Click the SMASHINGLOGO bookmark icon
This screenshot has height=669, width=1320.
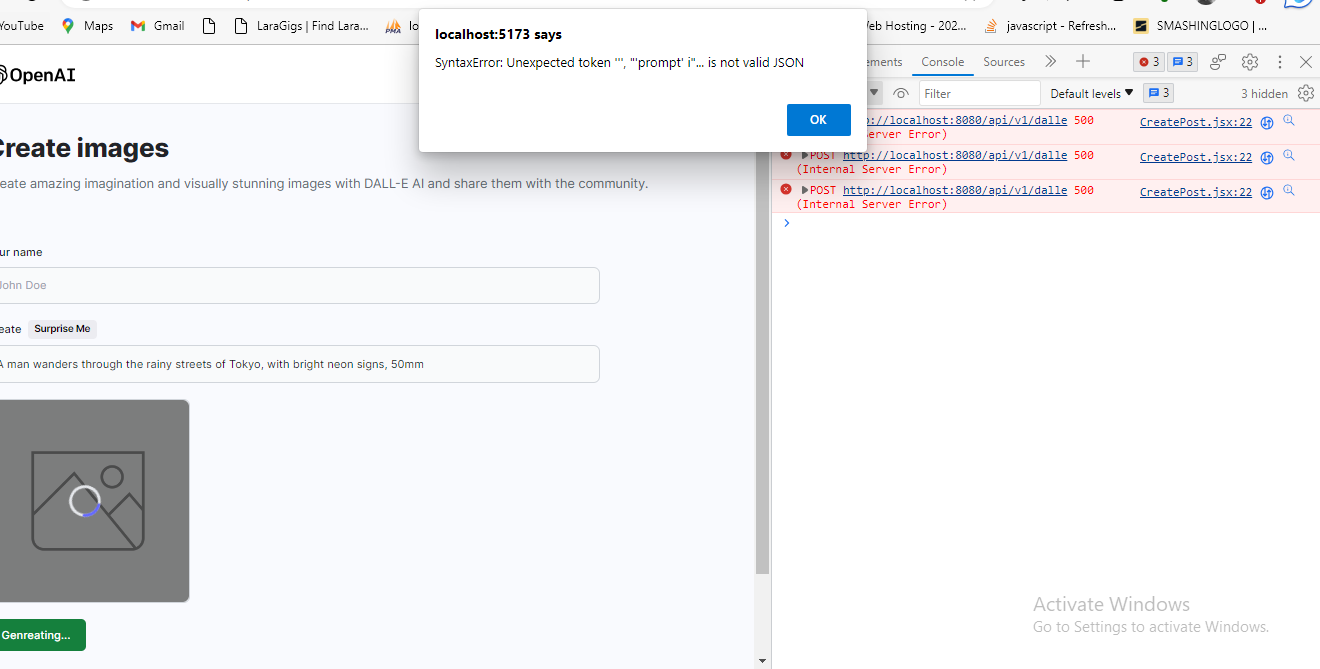[x=1141, y=25]
